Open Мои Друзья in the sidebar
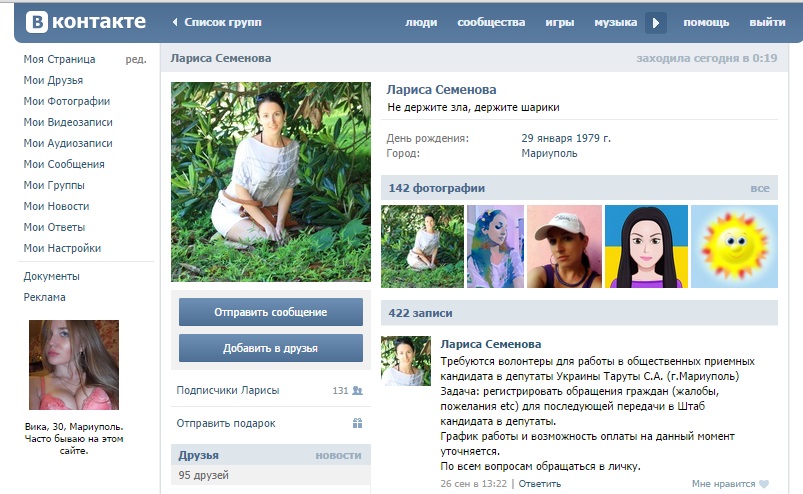Viewport: 803px width, 494px height. coord(53,80)
